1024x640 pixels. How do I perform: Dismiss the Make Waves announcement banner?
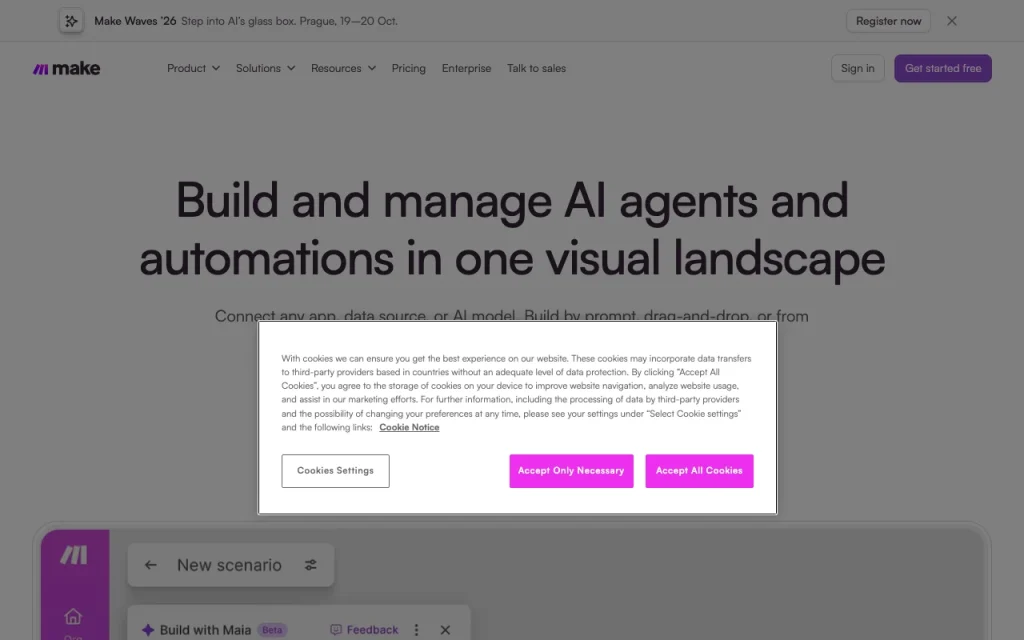pyautogui.click(x=952, y=21)
